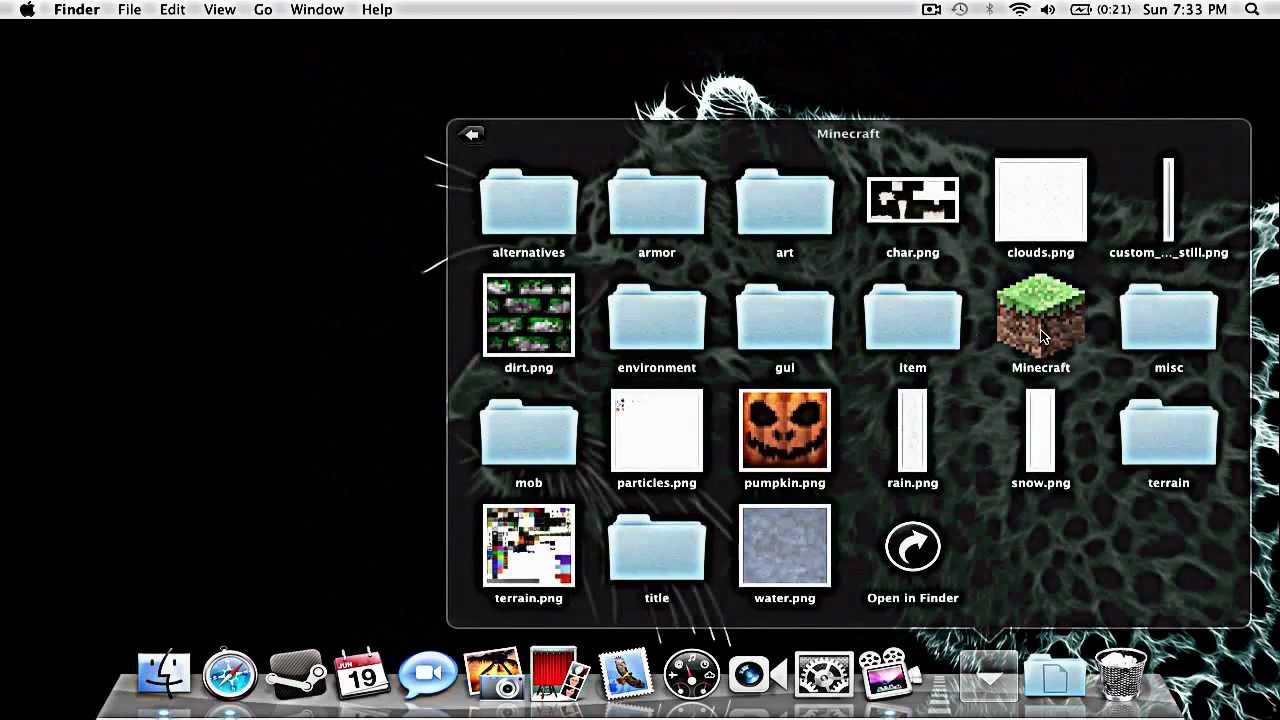Click the battery status (0:21) indicator
This screenshot has width=1280, height=720.
[1101, 10]
